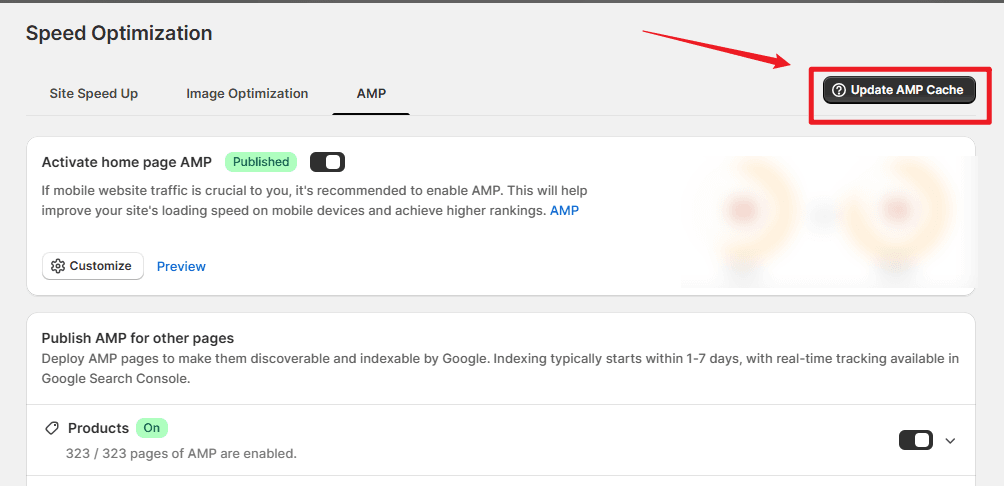Screen dimensions: 1004x486
Task: Click the help icon in Update AMP Cache
Action: tap(839, 90)
